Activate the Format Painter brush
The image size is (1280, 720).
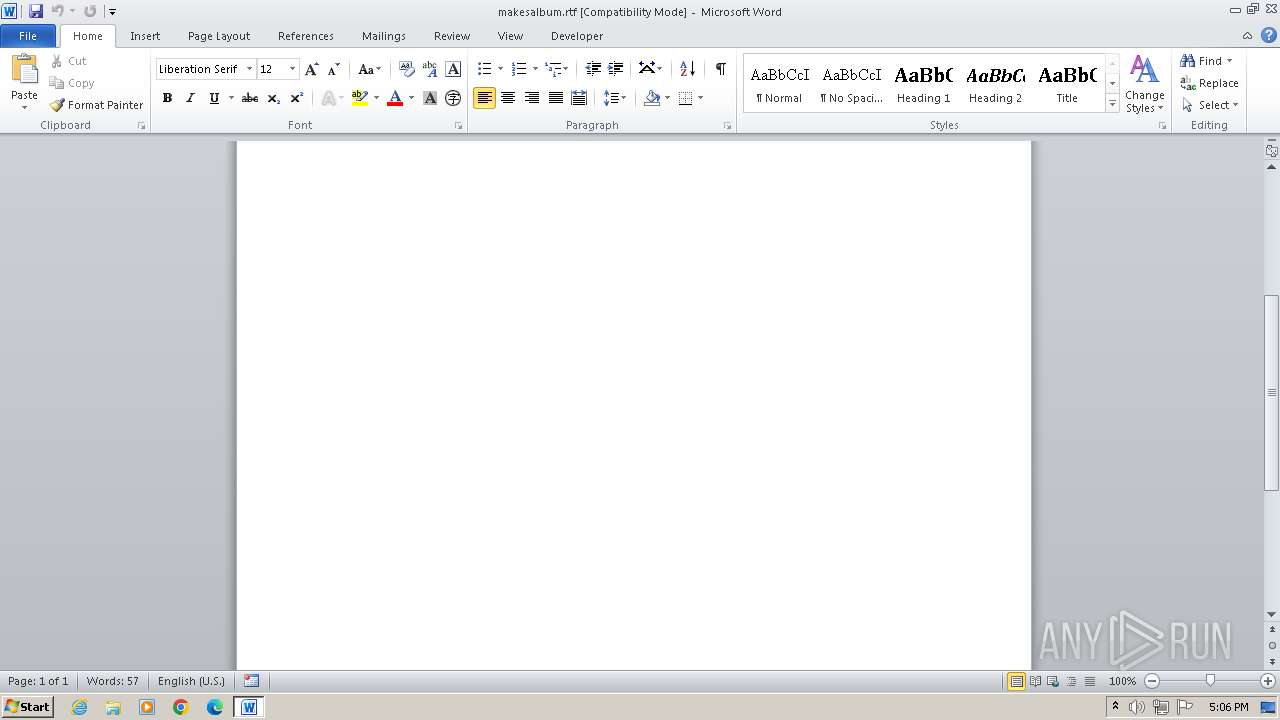point(97,105)
